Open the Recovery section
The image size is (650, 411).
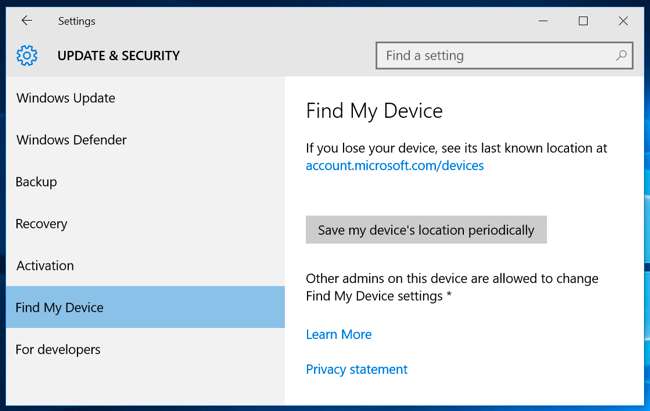41,224
